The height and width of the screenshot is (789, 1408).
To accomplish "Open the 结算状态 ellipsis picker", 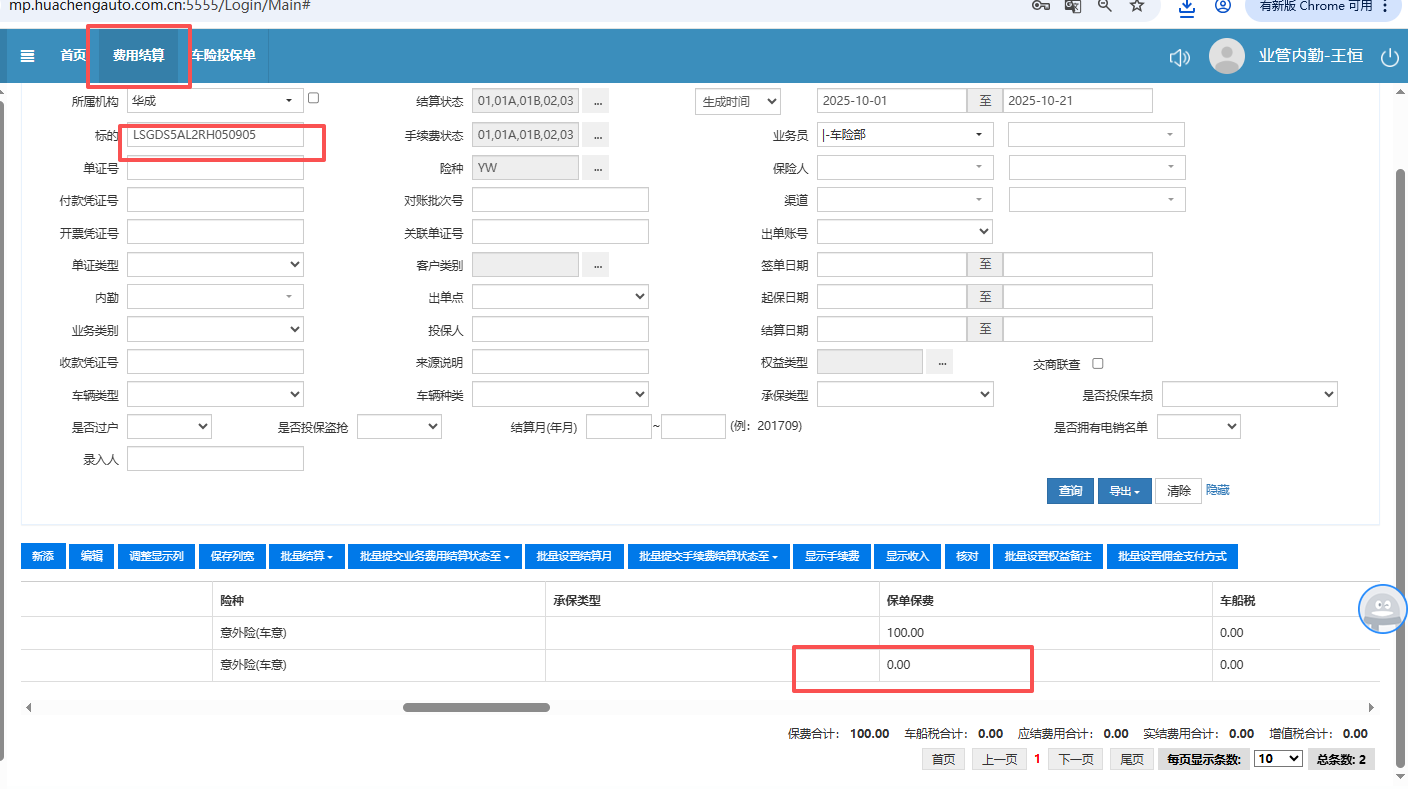I will (596, 101).
